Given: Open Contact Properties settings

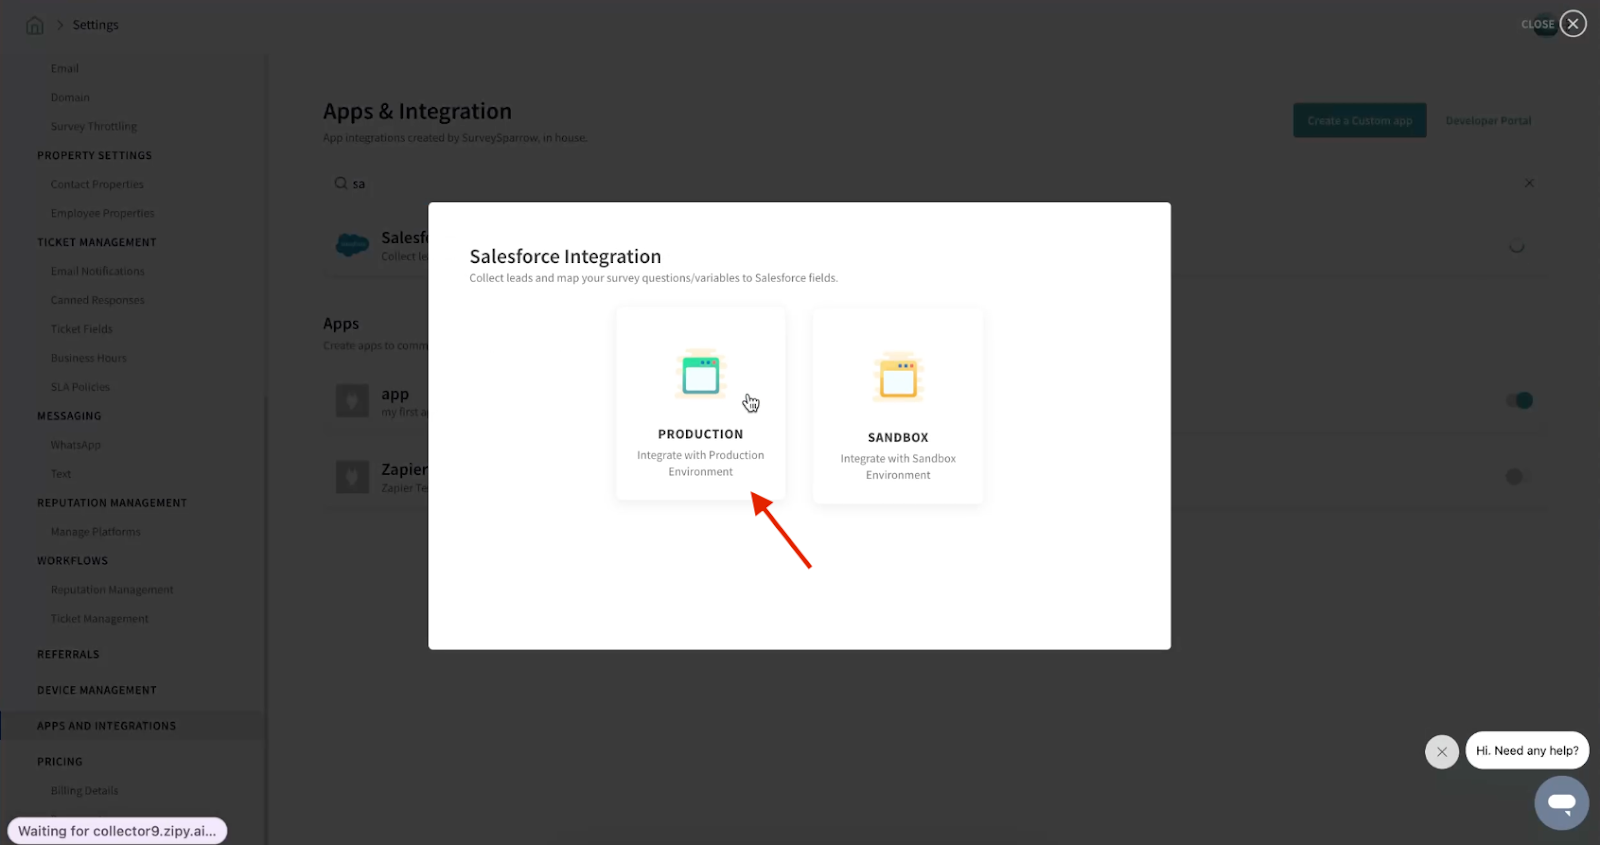Looking at the screenshot, I should (x=97, y=185).
